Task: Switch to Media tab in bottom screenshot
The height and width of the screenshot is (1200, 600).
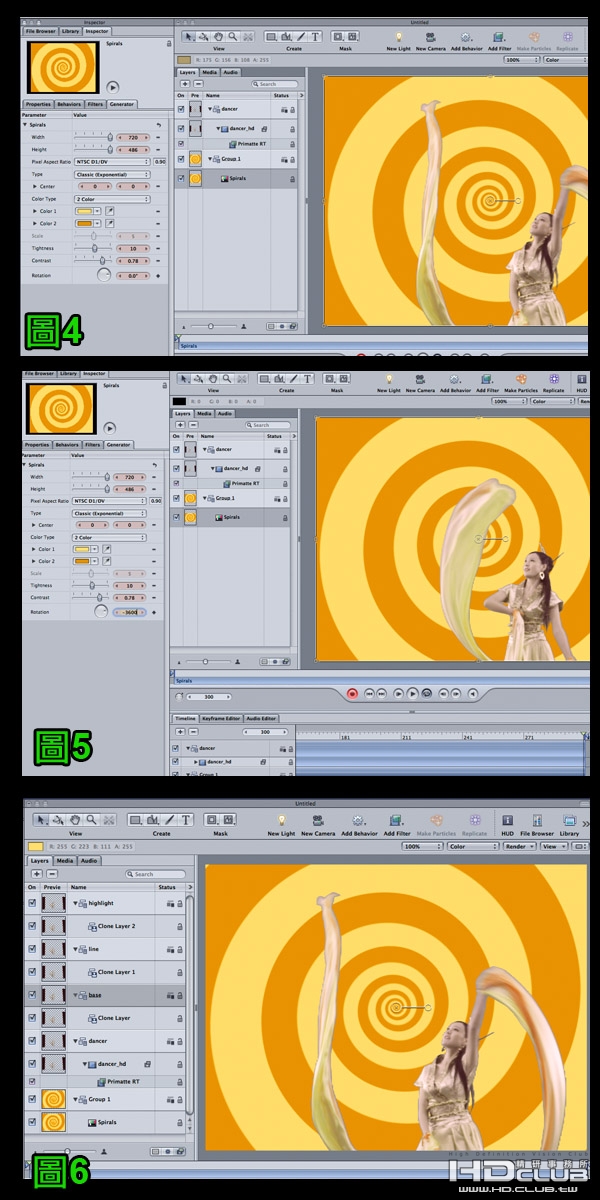Action: (x=65, y=860)
